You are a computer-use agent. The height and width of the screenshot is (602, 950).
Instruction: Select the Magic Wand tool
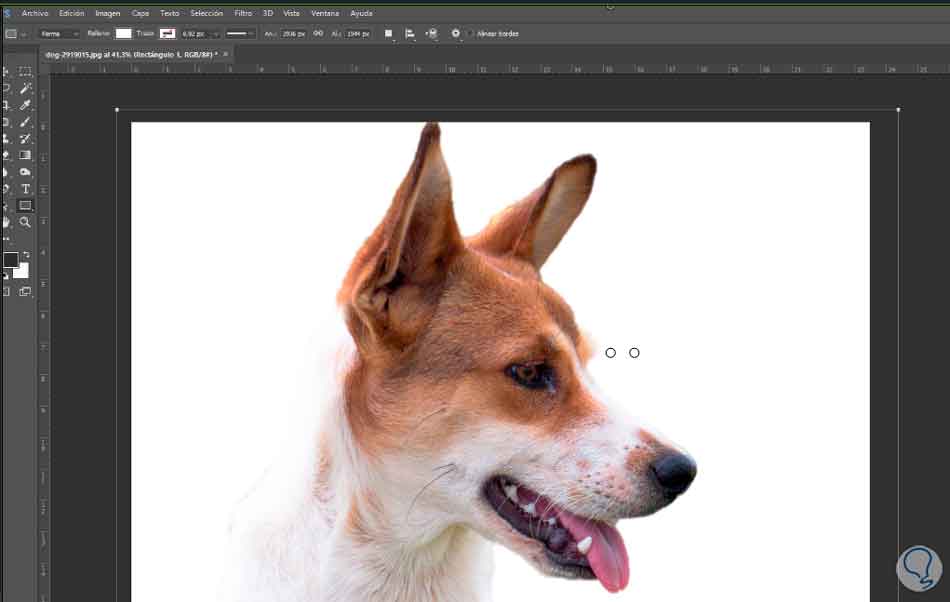click(x=25, y=88)
